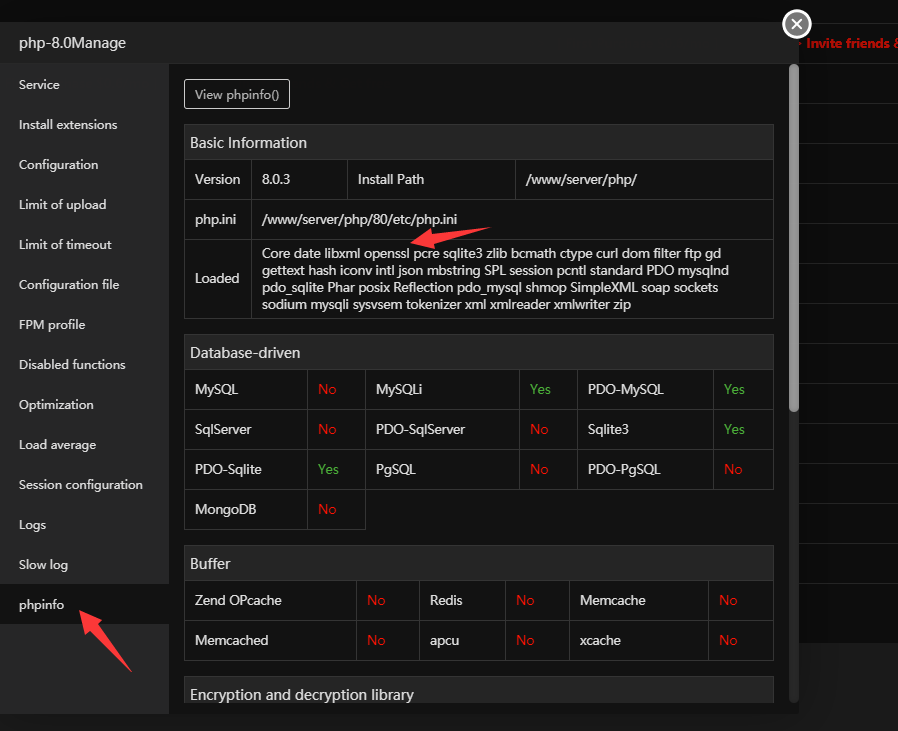Select the phpinfo sidebar item
The image size is (898, 731).
(42, 605)
